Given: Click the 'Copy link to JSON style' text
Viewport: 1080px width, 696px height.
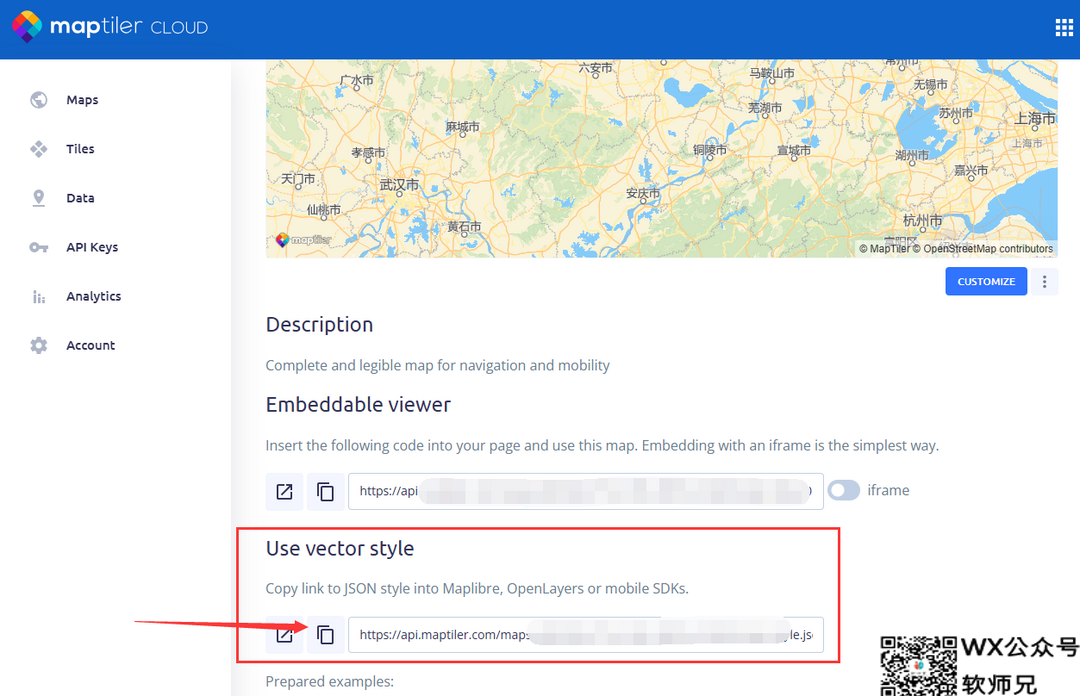Looking at the screenshot, I should pos(477,588).
